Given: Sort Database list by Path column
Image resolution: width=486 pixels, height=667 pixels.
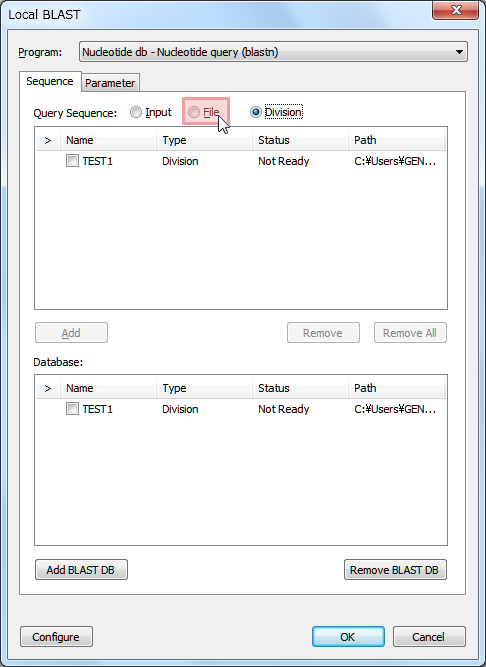Looking at the screenshot, I should tap(397, 388).
